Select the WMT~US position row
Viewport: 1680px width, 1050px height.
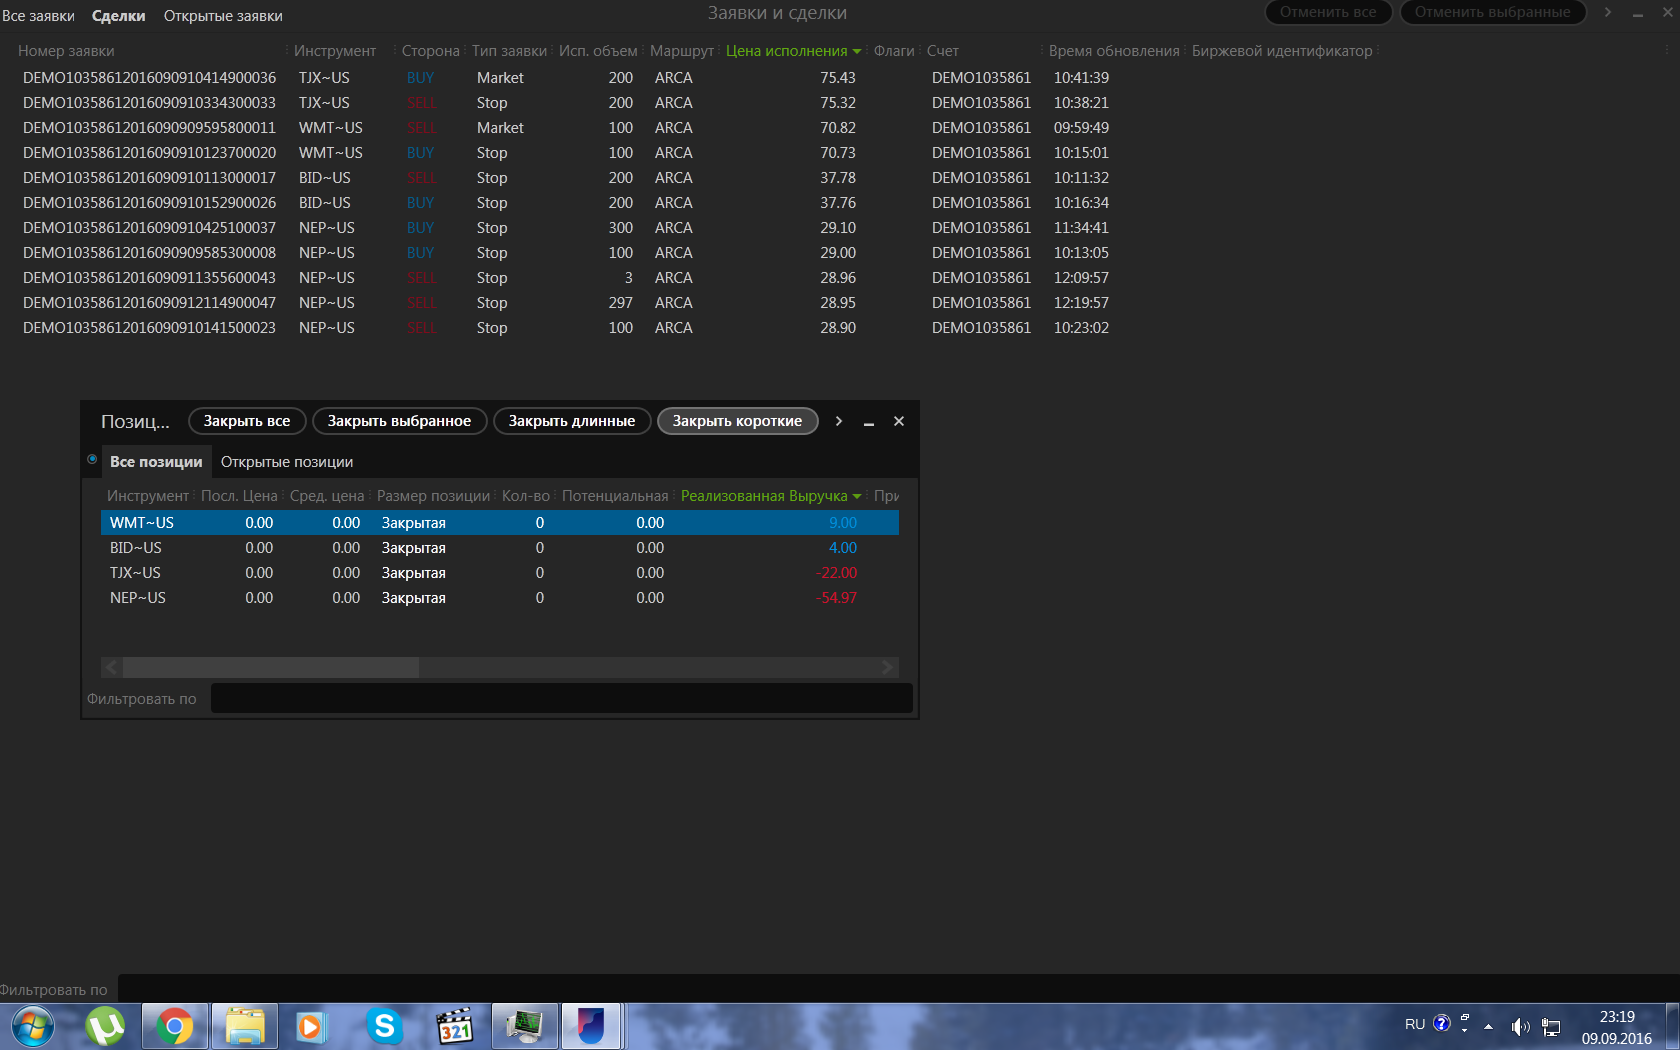click(x=500, y=523)
